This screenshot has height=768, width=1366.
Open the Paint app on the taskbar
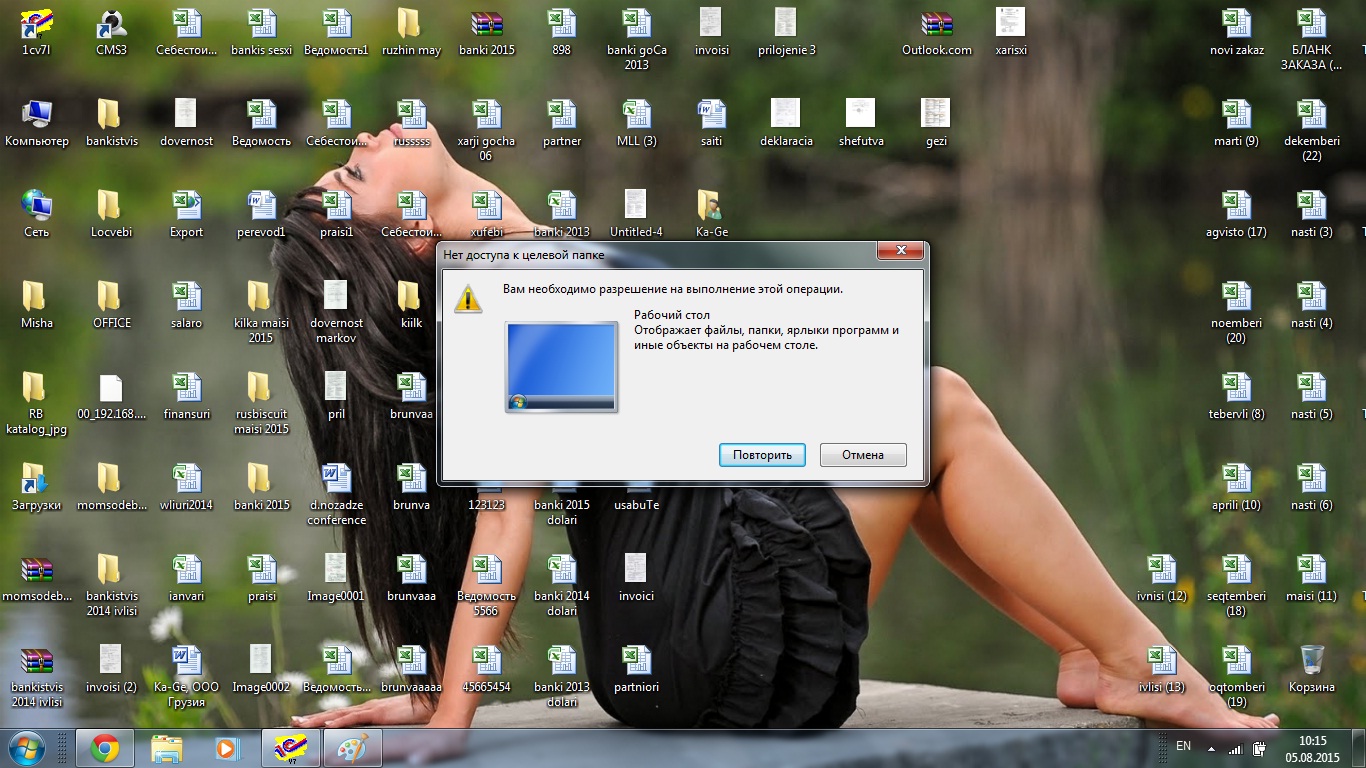(x=351, y=748)
